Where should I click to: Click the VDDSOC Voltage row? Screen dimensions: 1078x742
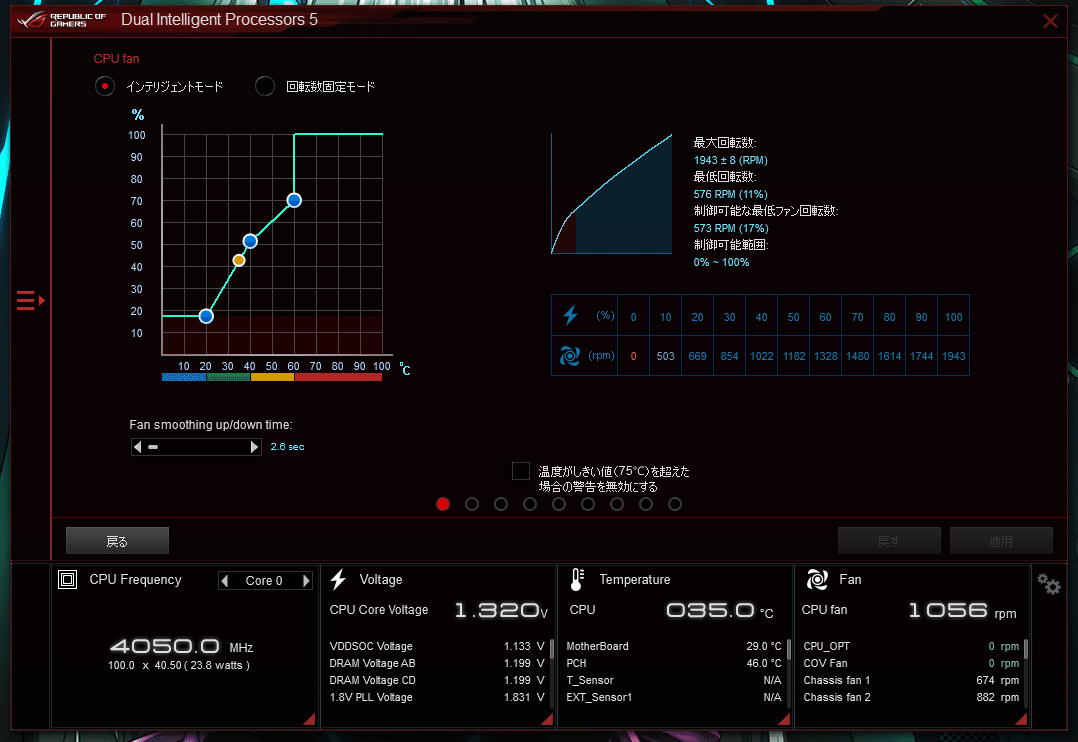tap(437, 646)
